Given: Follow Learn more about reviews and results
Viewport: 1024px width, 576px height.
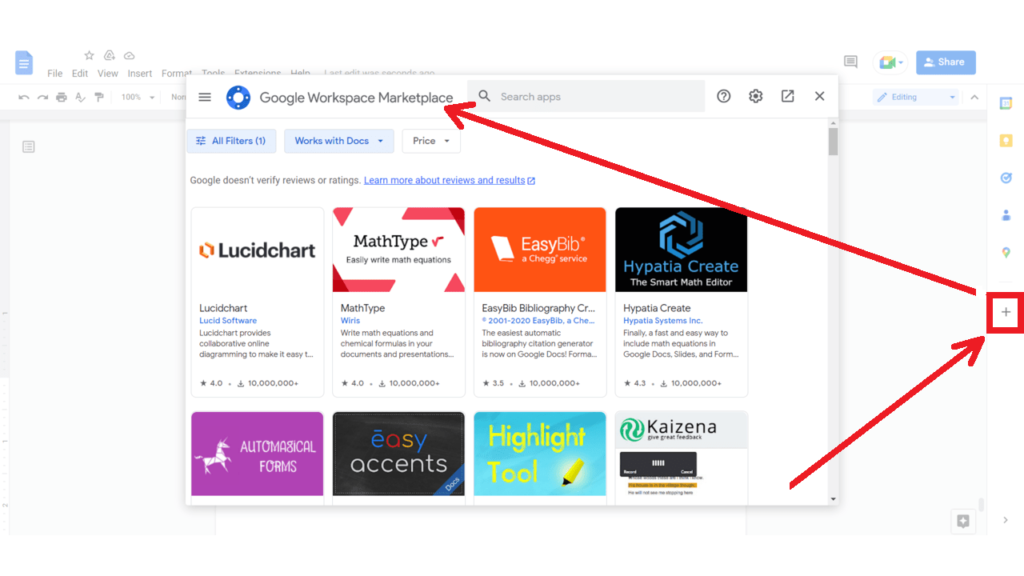Looking at the screenshot, I should tap(449, 180).
